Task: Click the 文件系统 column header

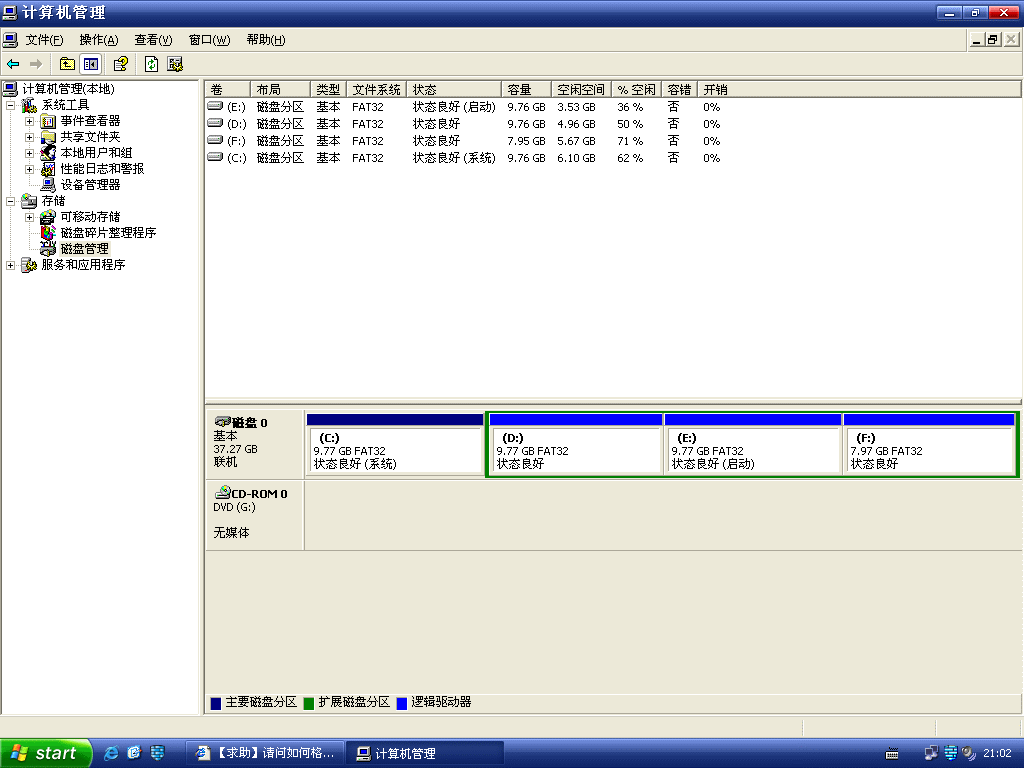Action: click(377, 90)
